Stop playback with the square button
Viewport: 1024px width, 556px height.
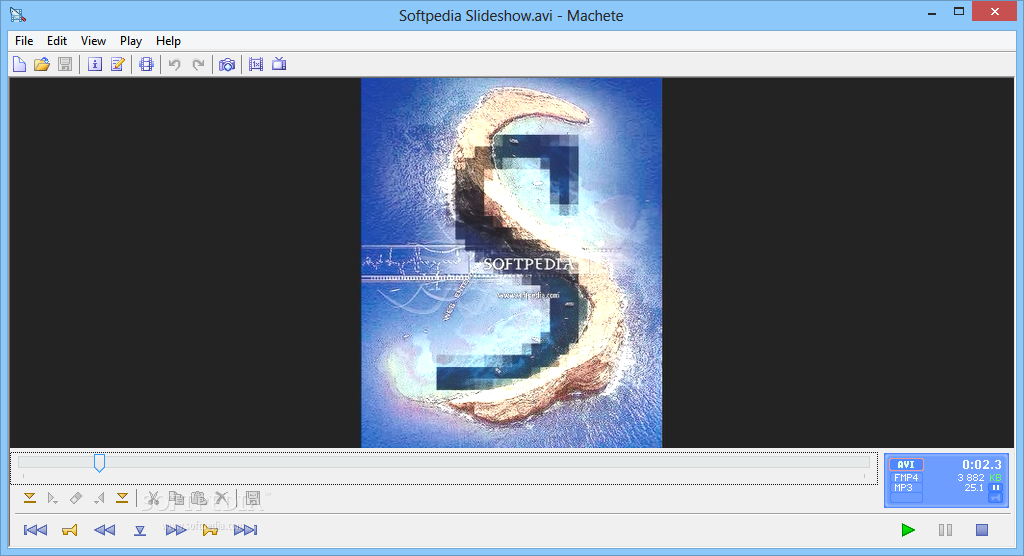[982, 530]
